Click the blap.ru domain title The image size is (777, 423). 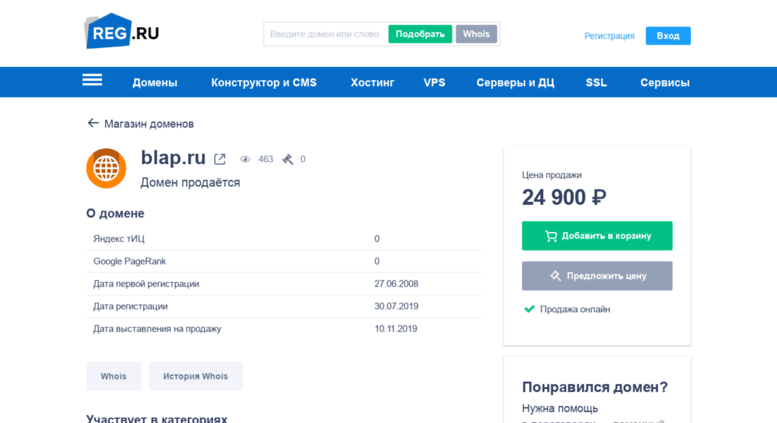click(x=173, y=158)
